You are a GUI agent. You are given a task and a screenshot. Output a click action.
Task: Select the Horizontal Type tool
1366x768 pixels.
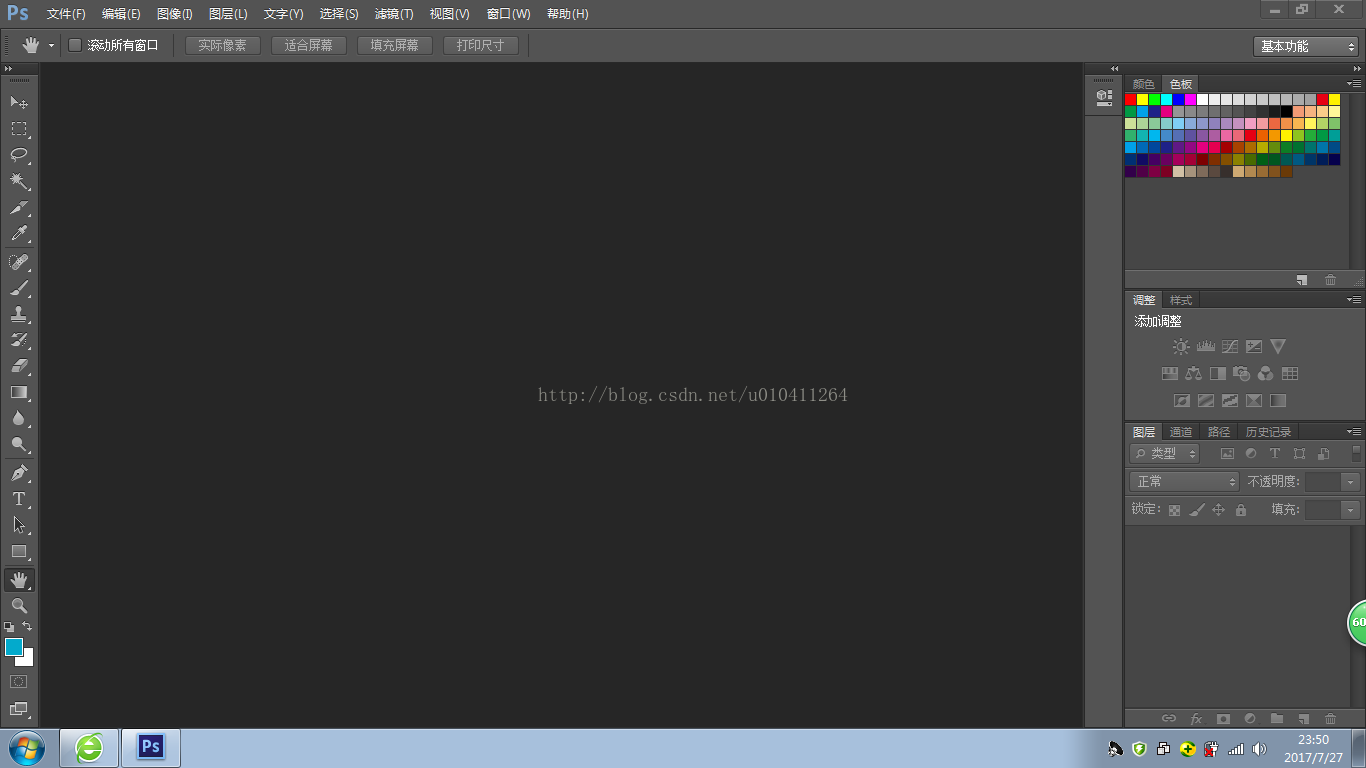click(19, 498)
